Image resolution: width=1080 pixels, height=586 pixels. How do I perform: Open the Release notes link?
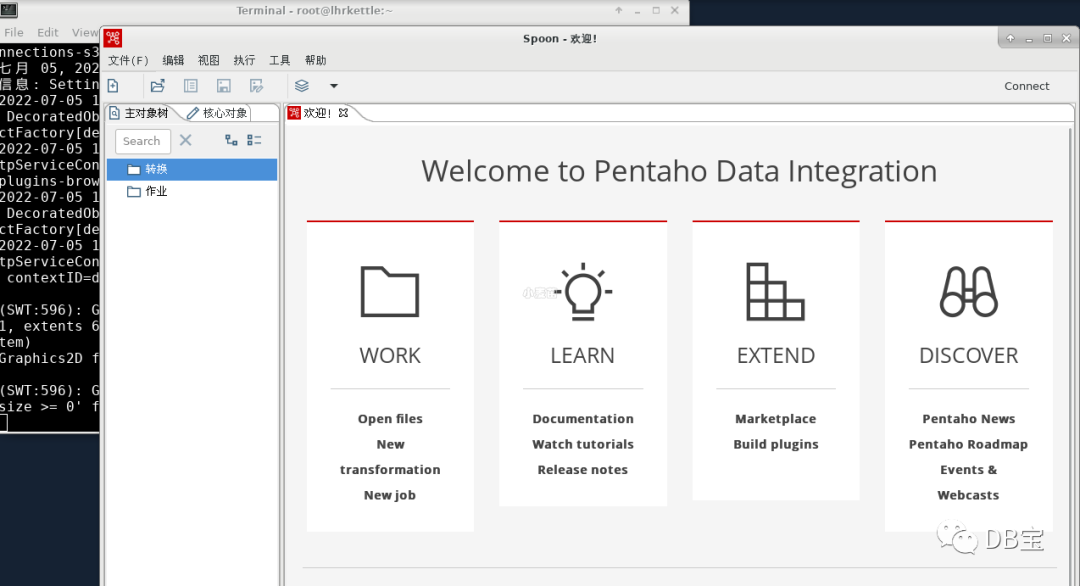[583, 470]
